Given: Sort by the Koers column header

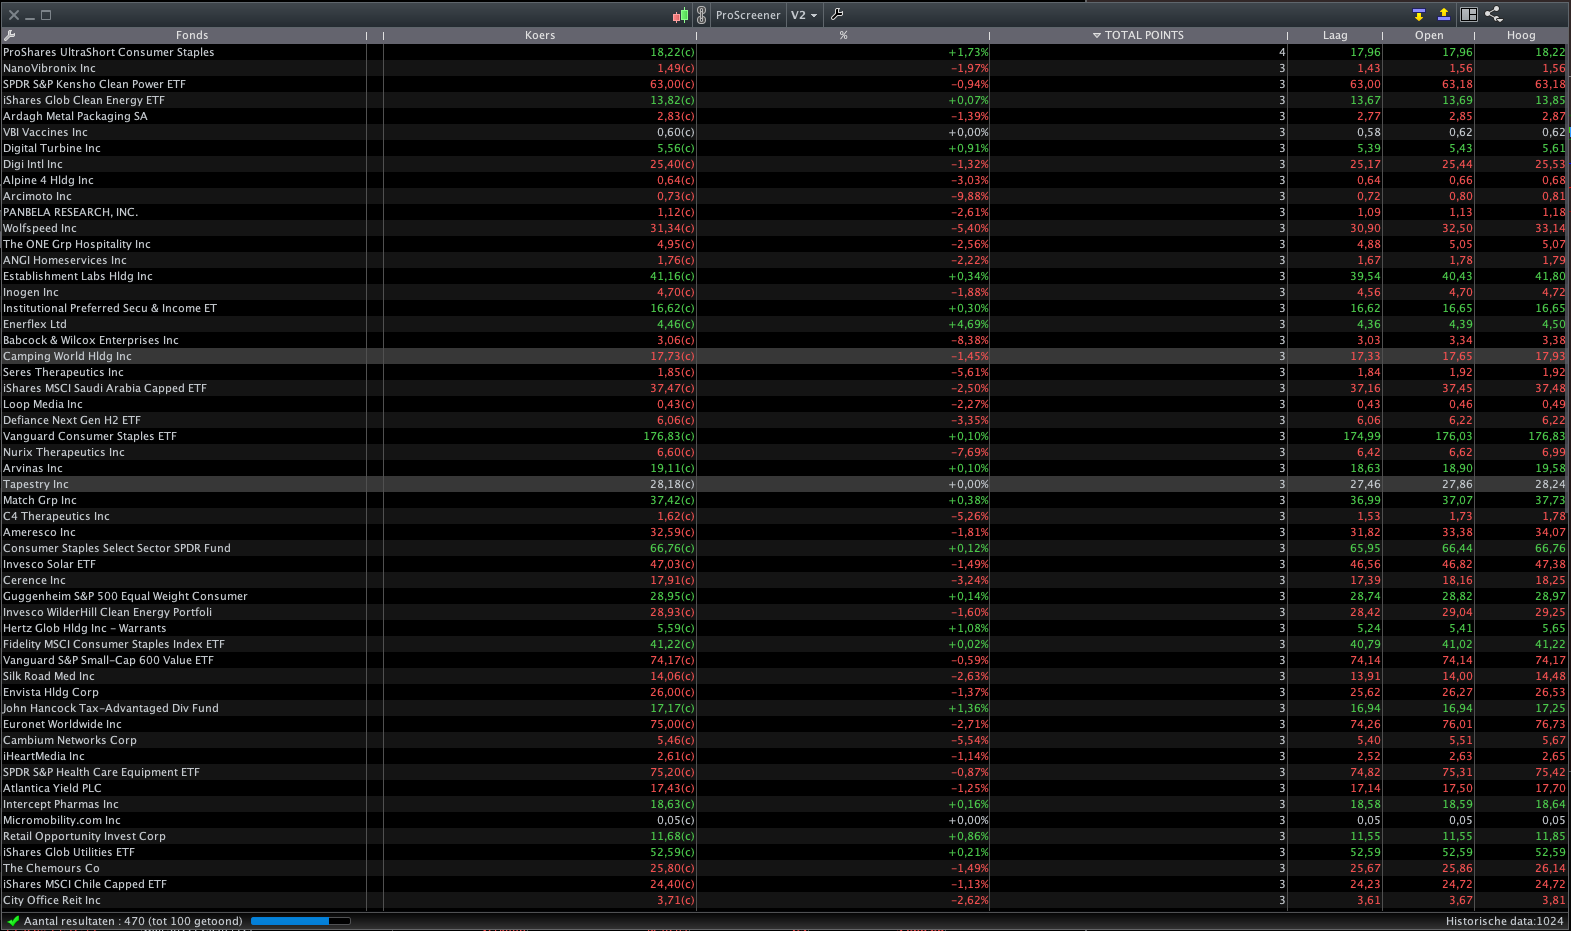Looking at the screenshot, I should pos(540,35).
